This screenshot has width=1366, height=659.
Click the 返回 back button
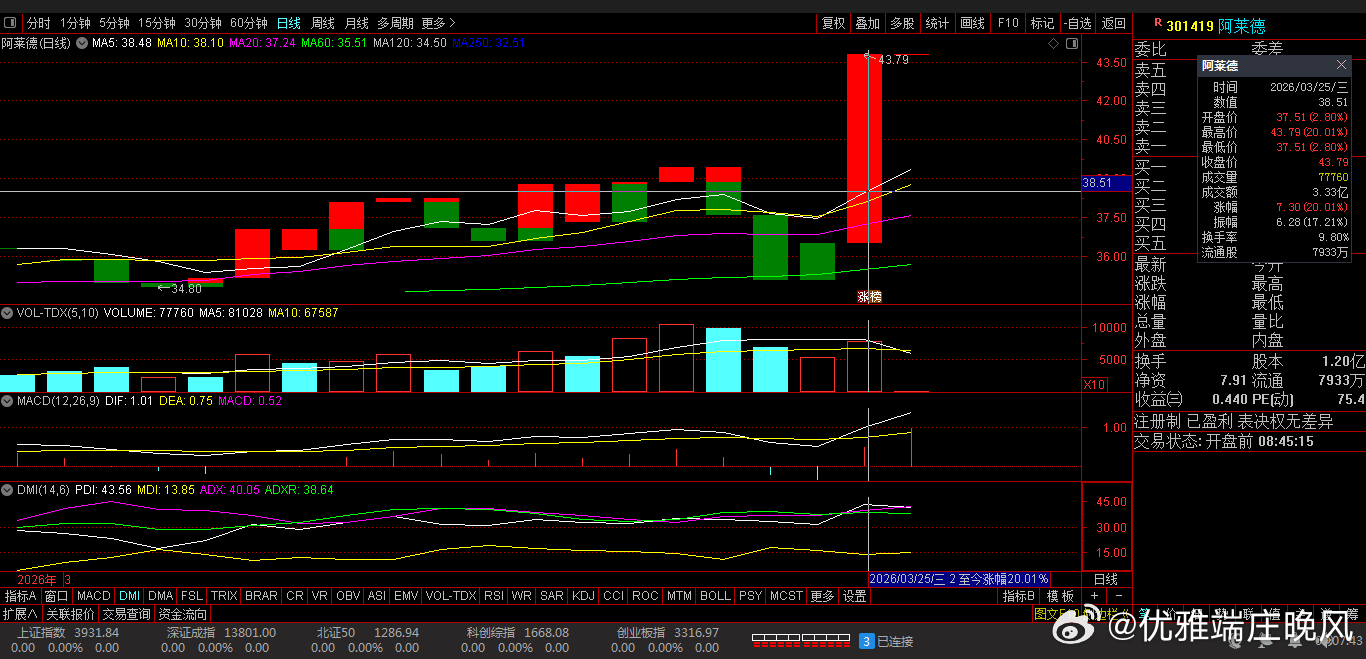click(1113, 23)
